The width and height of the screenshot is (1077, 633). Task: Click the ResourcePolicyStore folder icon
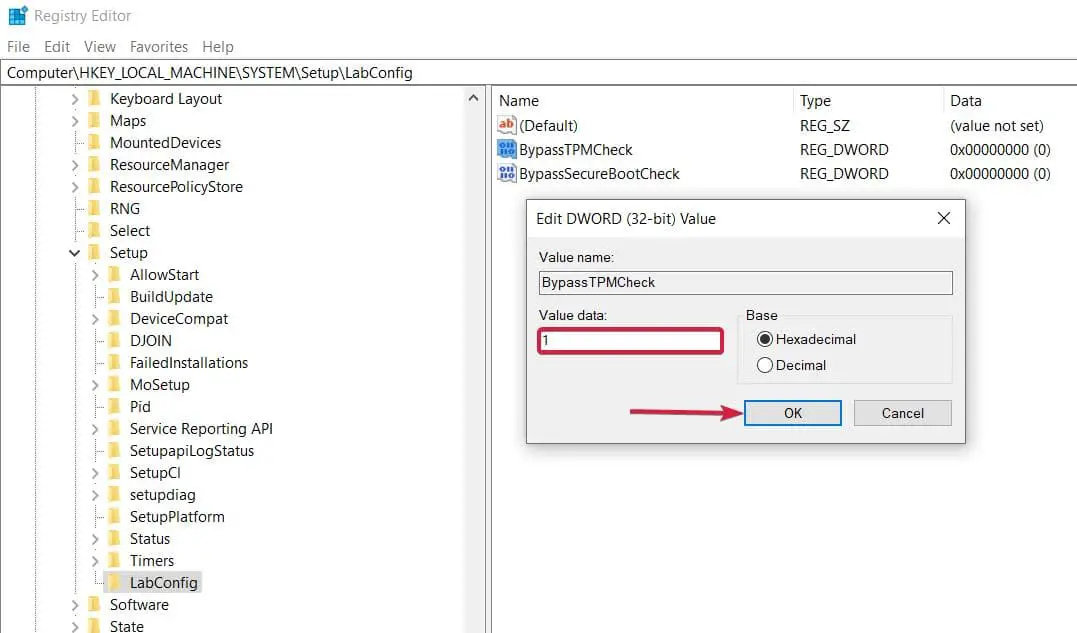pos(95,186)
